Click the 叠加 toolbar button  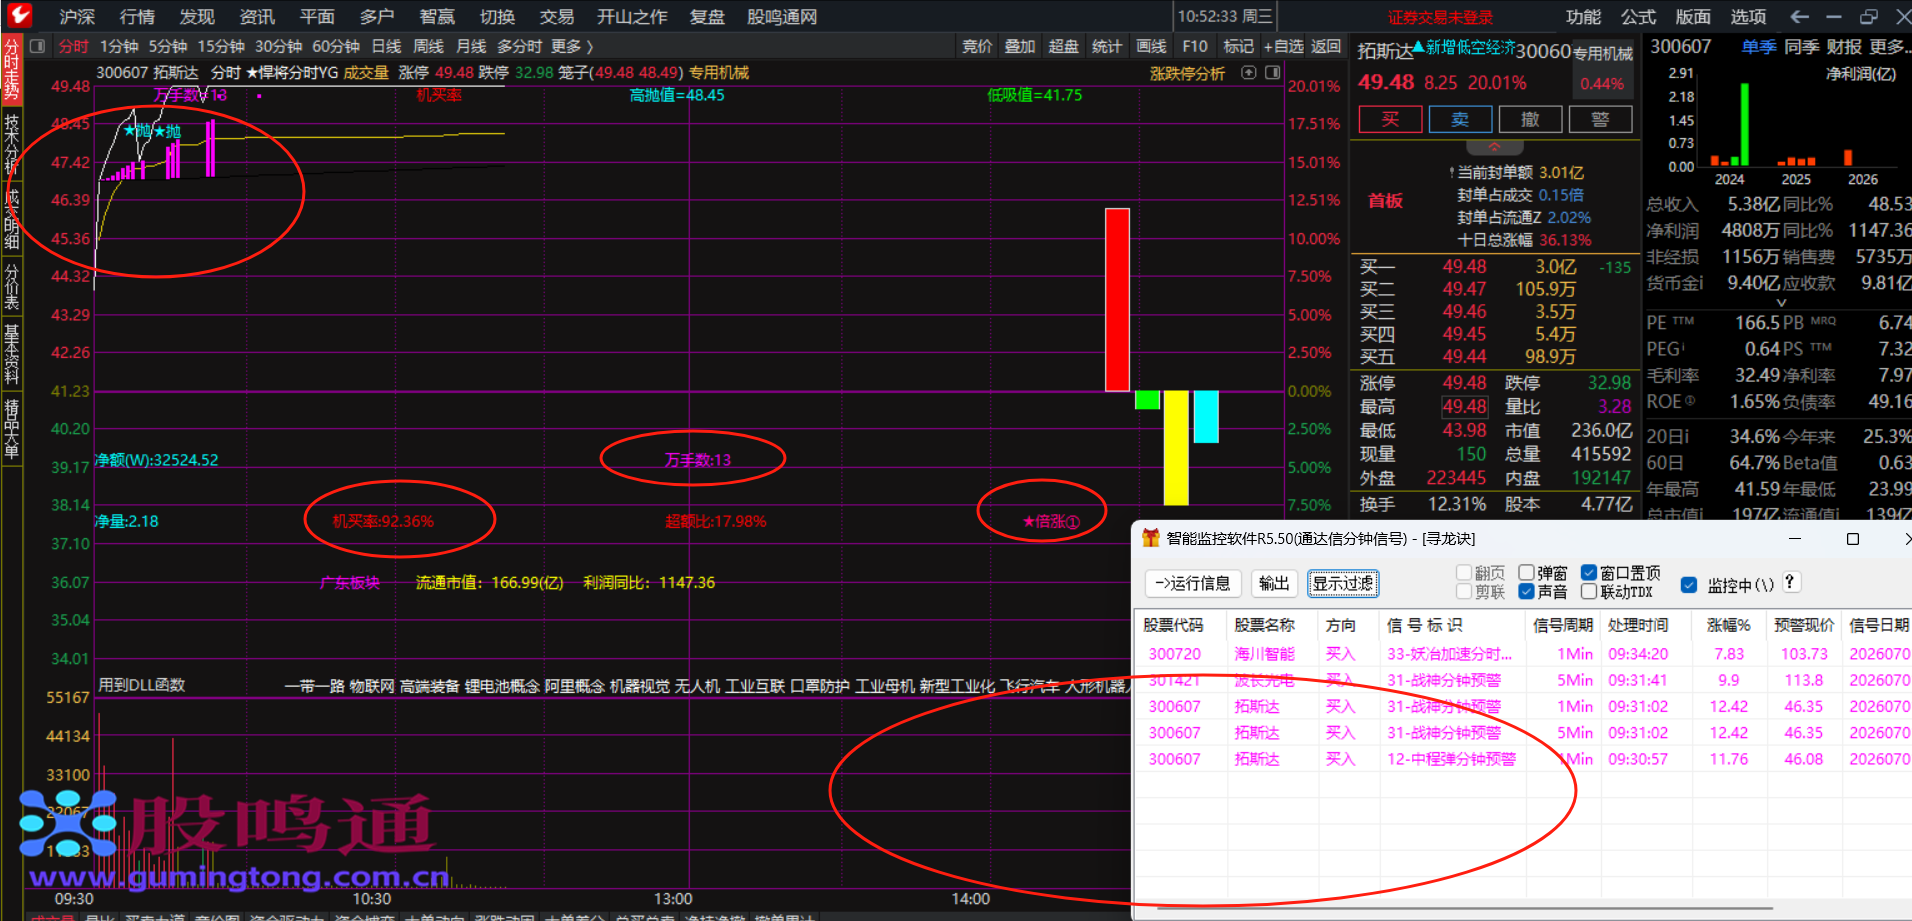tap(1020, 46)
